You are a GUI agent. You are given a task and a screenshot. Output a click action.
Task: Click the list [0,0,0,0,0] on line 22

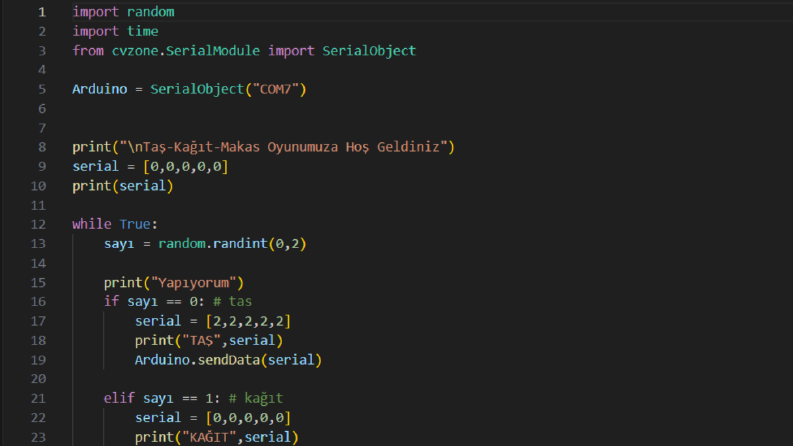click(x=248, y=418)
